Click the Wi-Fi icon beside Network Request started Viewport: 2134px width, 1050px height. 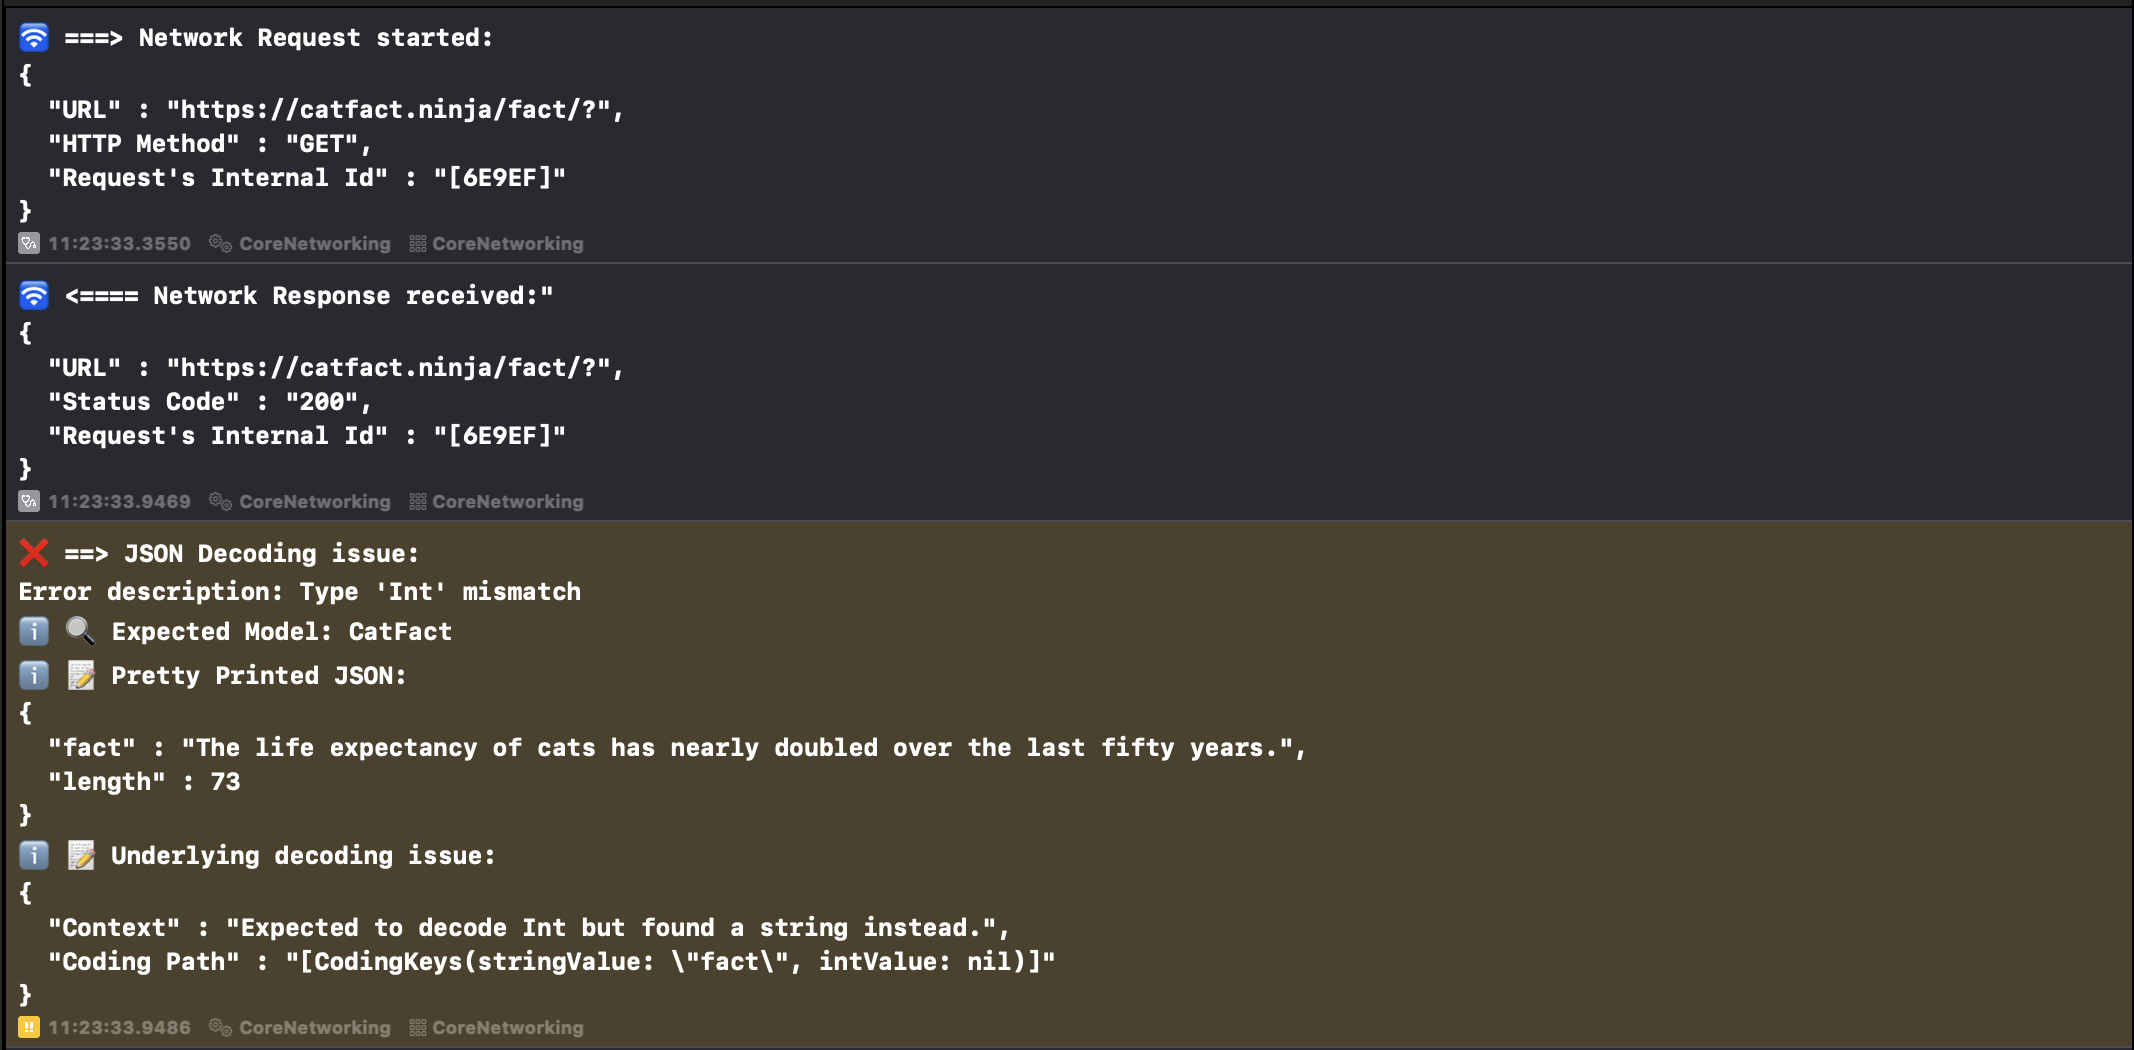pos(34,38)
